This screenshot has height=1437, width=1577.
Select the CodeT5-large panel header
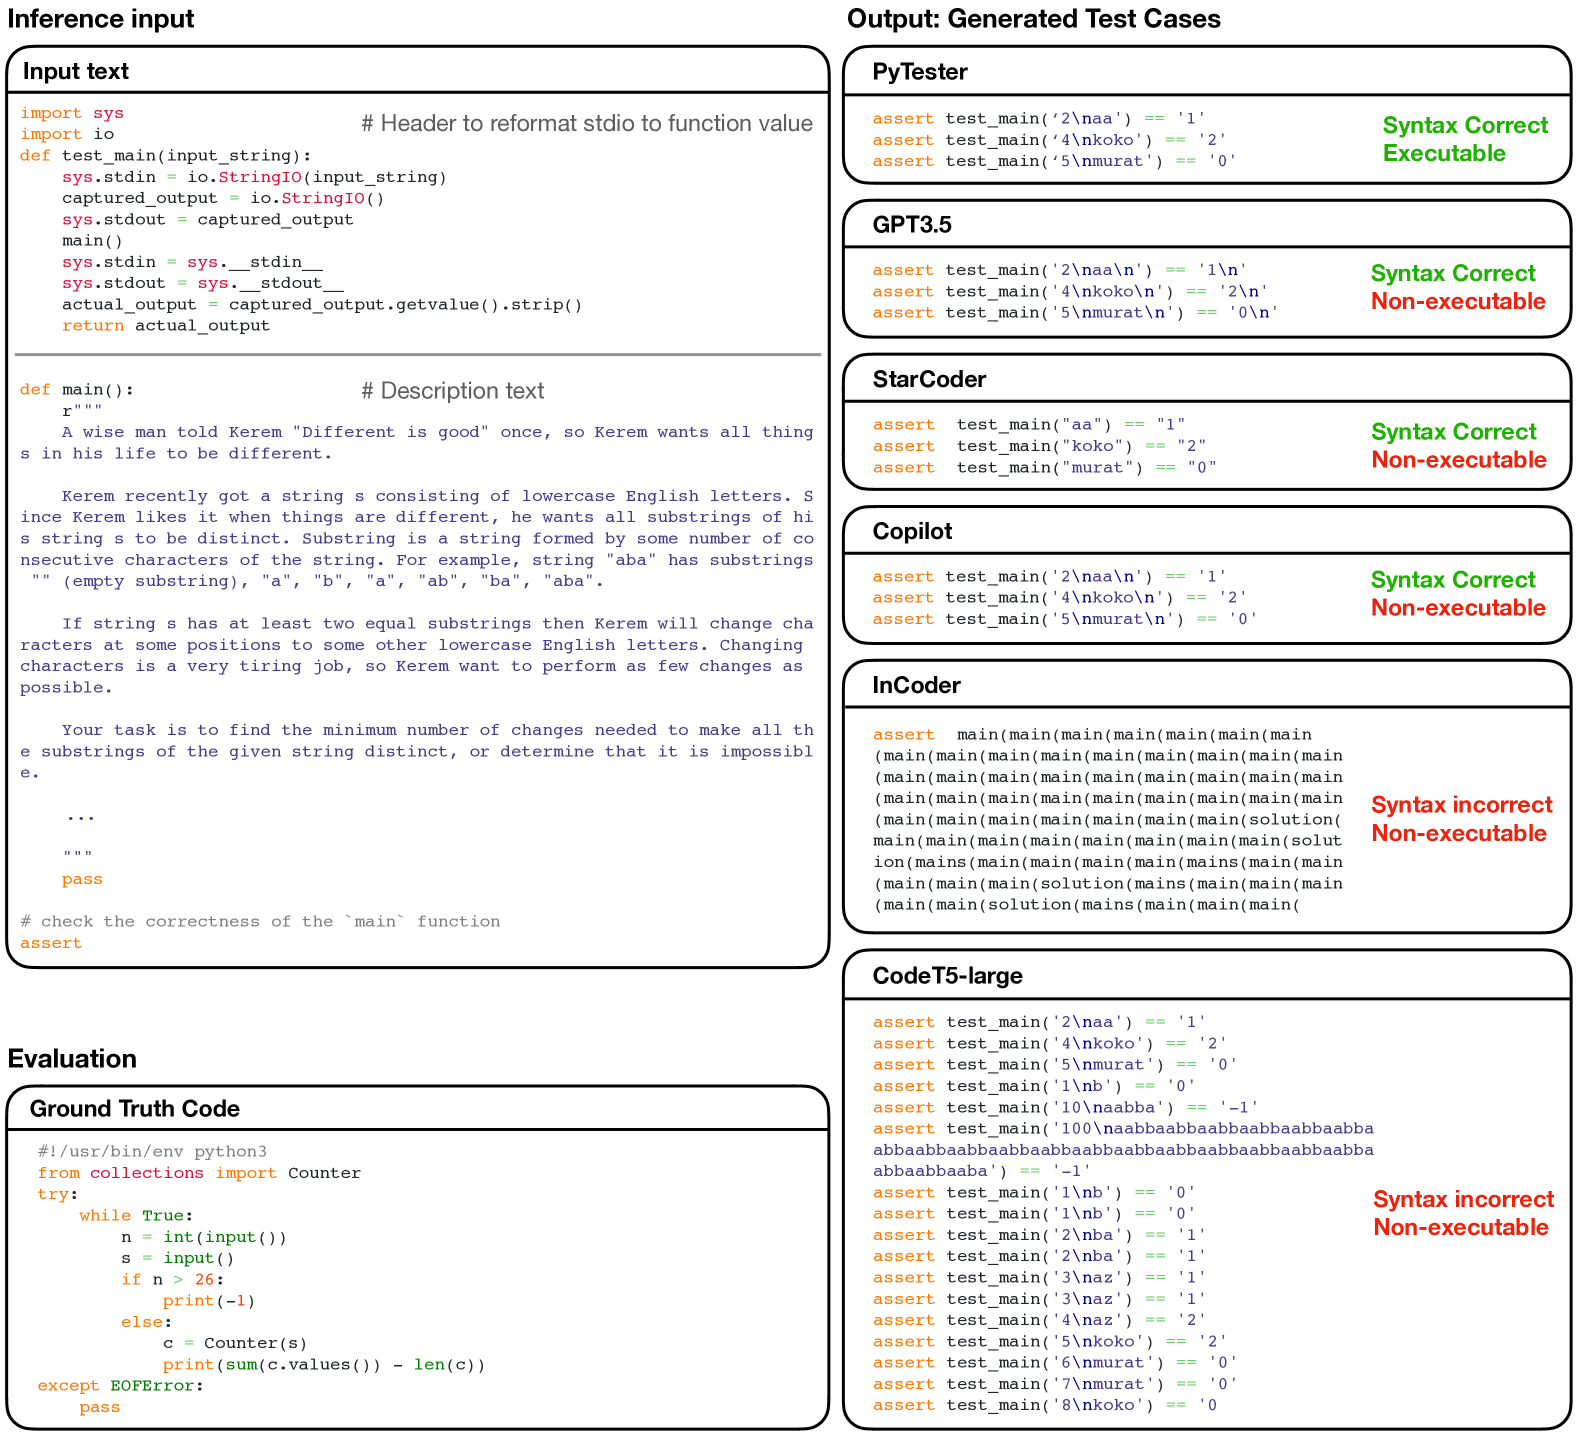coord(947,976)
